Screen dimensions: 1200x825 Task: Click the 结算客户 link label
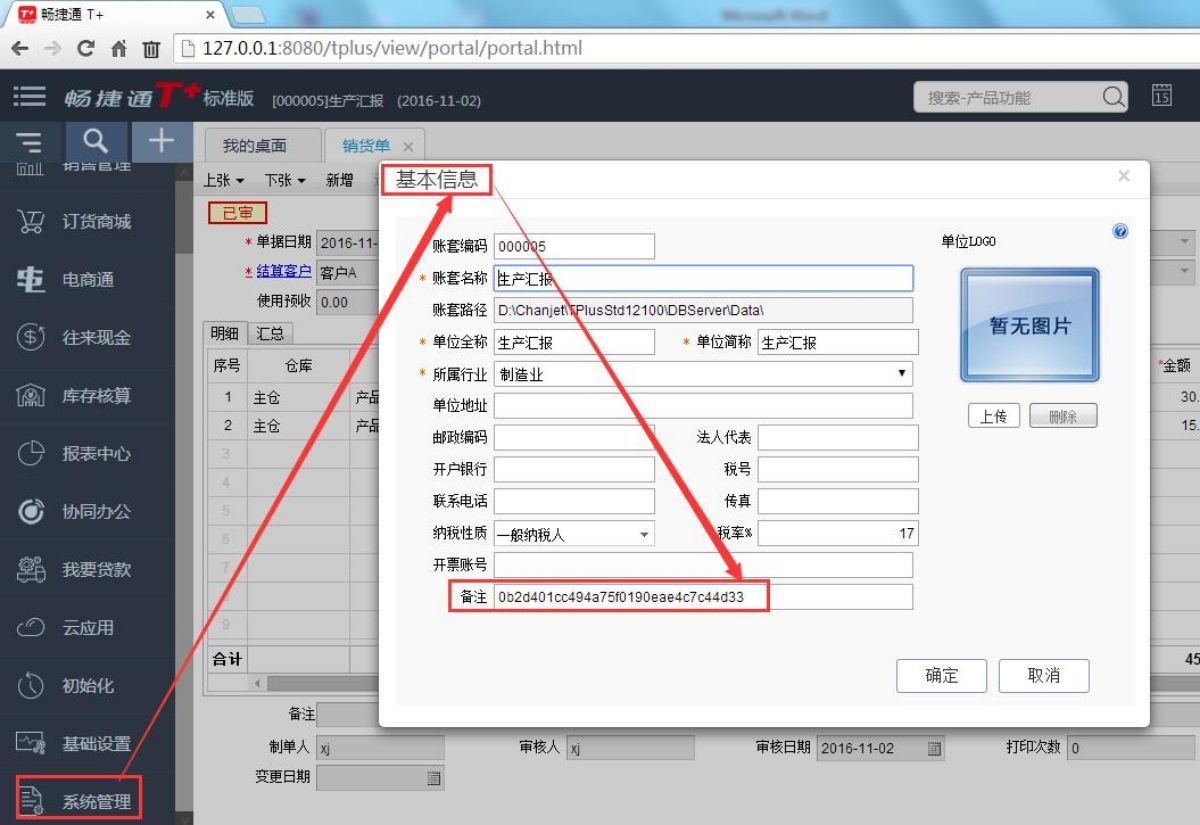tap(283, 272)
